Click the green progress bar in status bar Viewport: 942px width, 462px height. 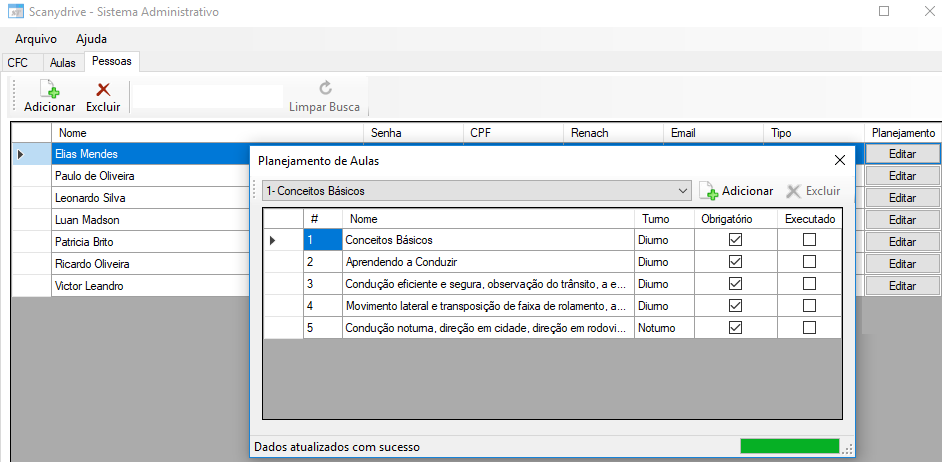[789, 447]
